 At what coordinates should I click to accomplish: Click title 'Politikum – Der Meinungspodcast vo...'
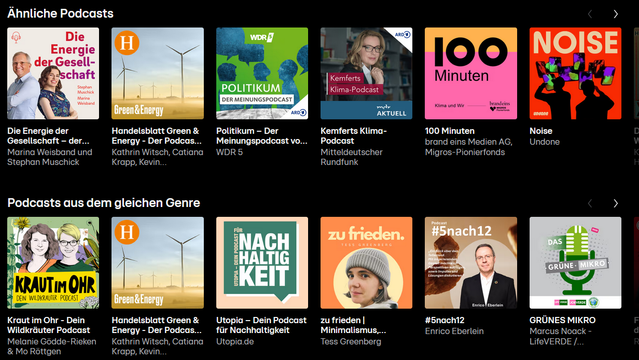262,136
